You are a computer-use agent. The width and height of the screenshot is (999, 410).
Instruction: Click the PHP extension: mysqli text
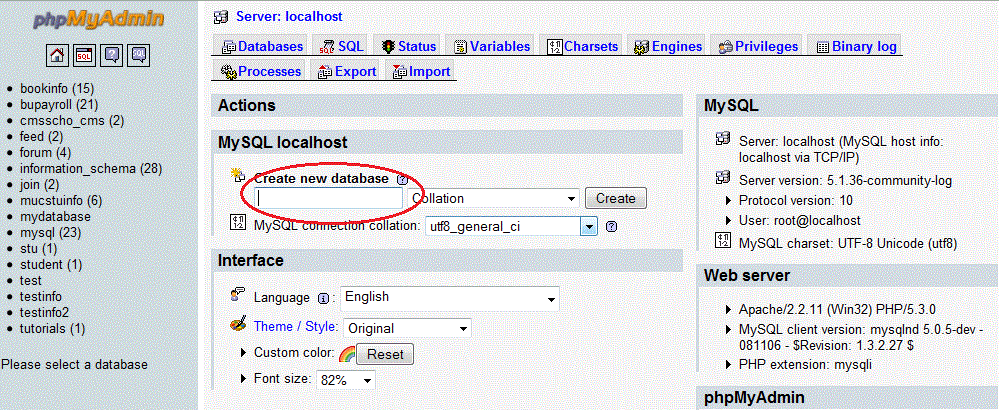click(805, 365)
